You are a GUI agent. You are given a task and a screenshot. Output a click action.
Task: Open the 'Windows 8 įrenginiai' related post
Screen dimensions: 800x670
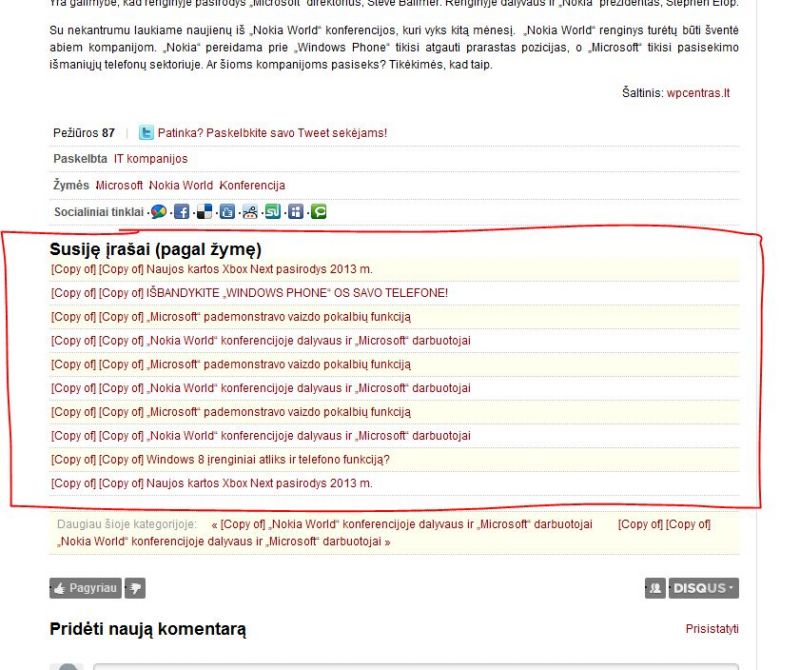[x=220, y=459]
